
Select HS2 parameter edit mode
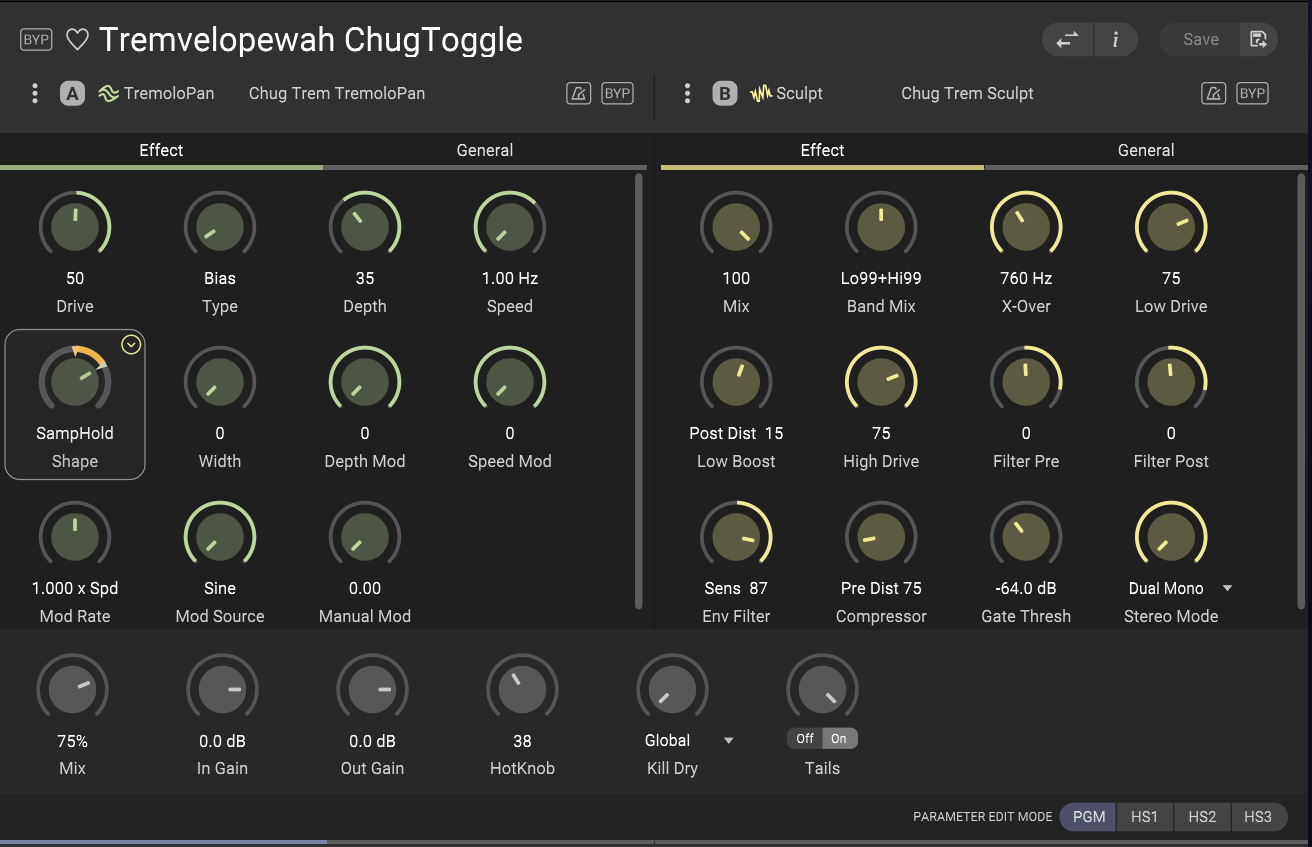point(1202,817)
